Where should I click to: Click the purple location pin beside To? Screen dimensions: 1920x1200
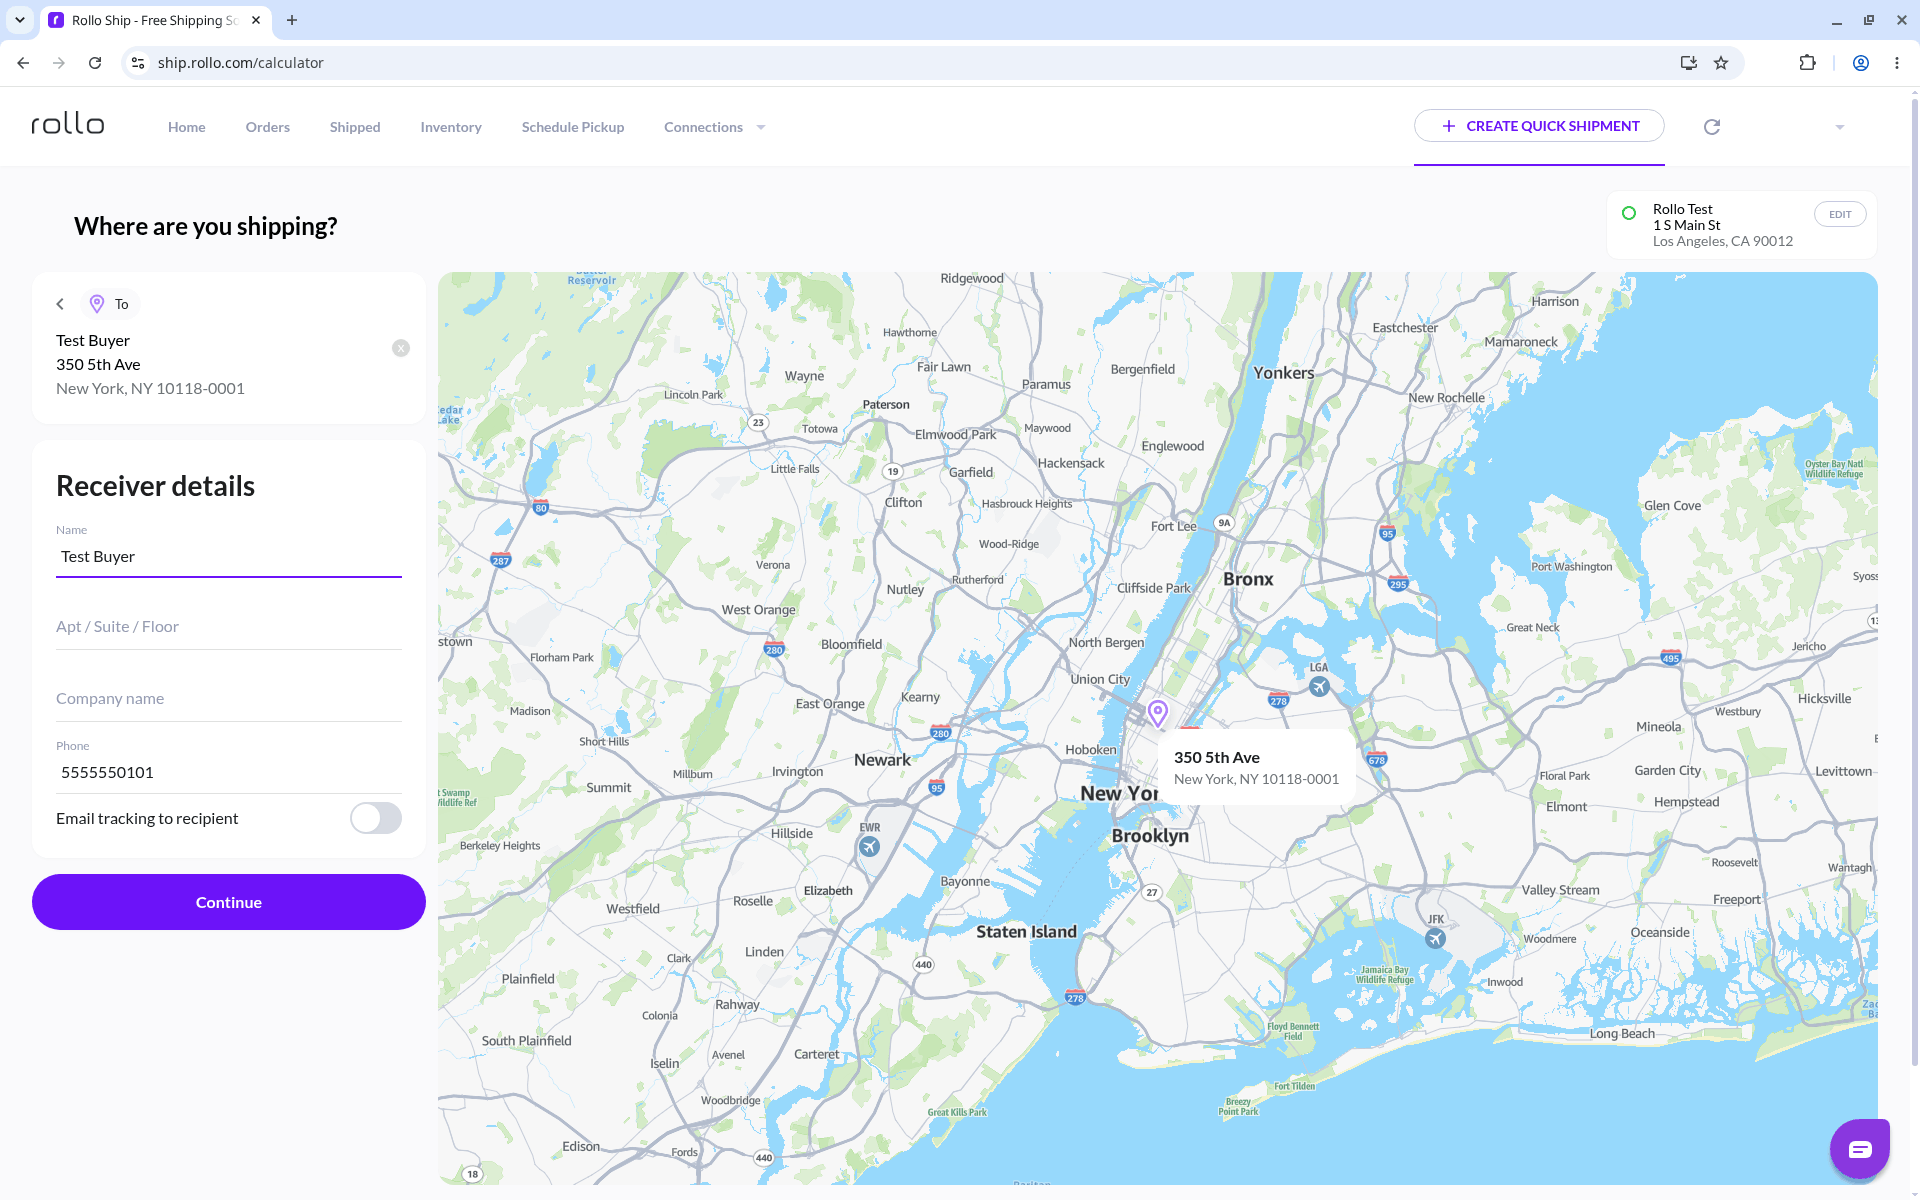point(97,304)
